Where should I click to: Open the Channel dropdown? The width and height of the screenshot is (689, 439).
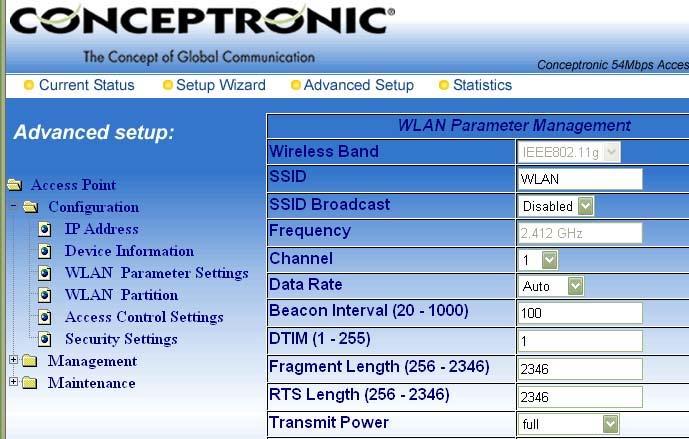pyautogui.click(x=538, y=260)
